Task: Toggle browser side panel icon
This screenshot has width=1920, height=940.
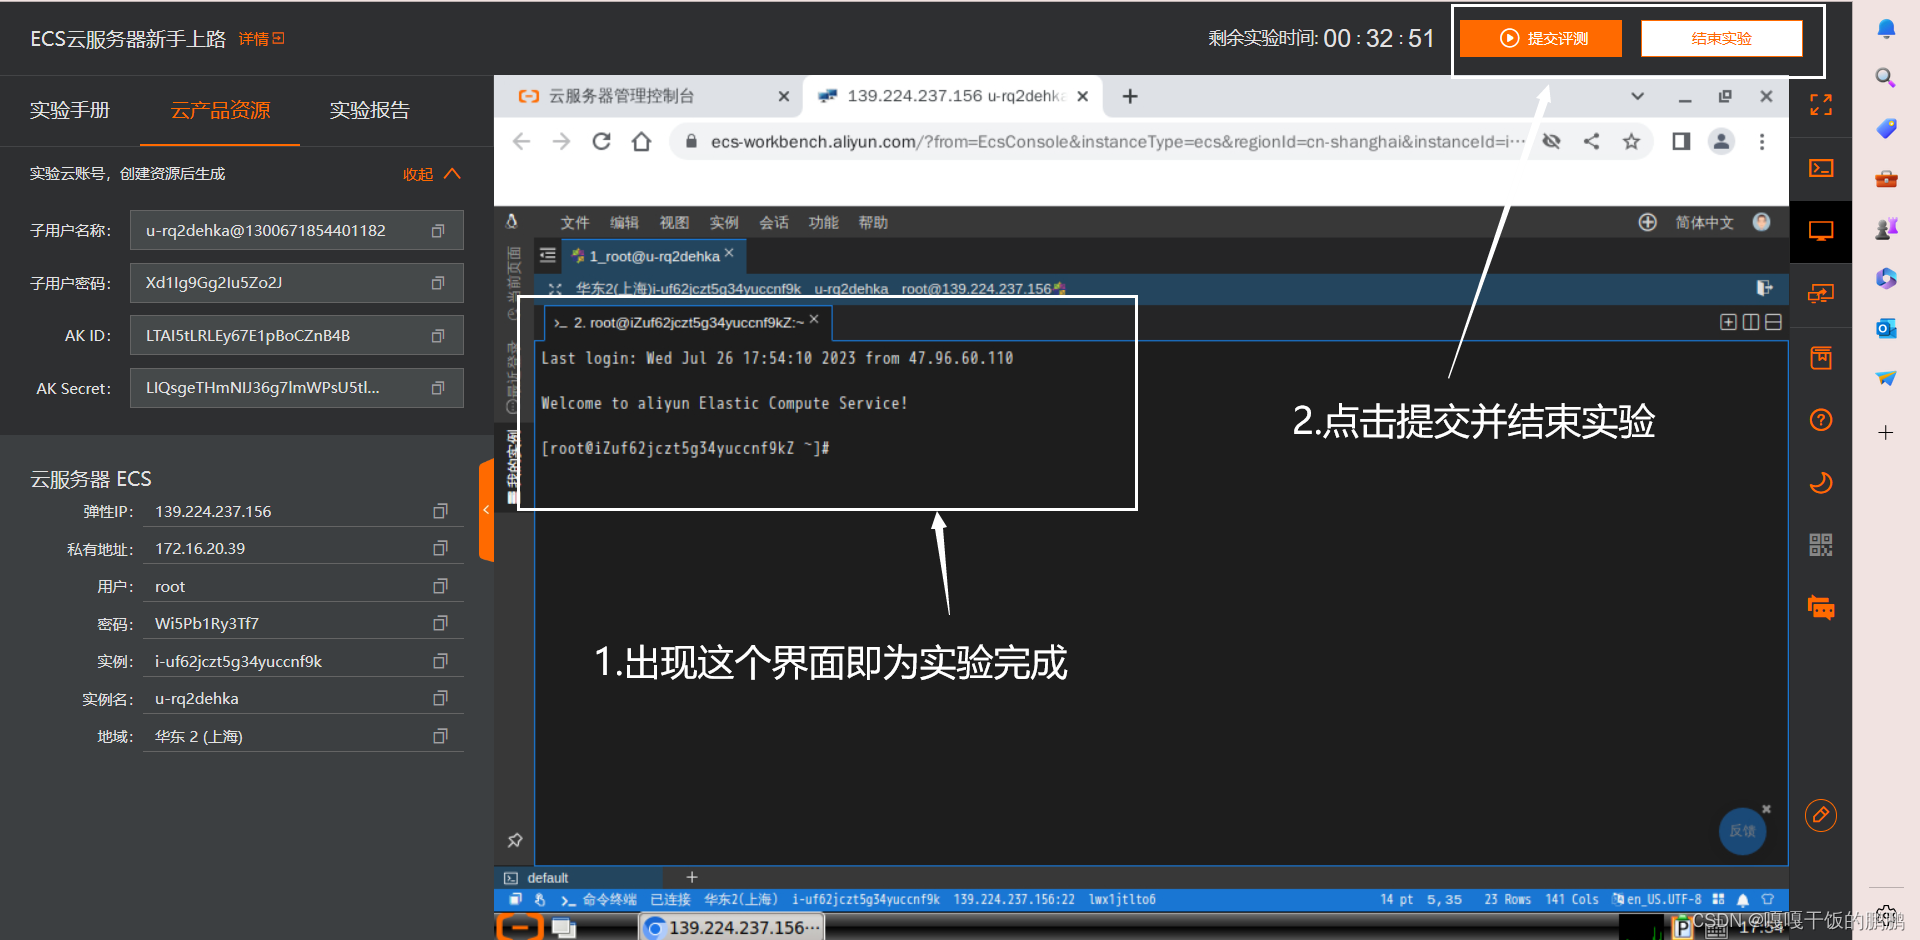Action: [x=1681, y=142]
